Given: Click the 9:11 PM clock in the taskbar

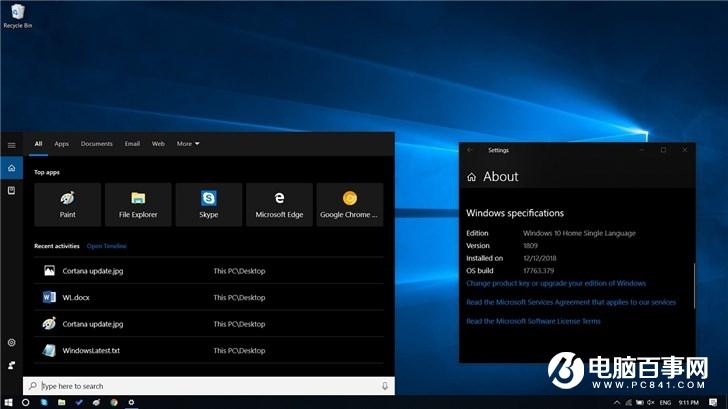Looking at the screenshot, I should pos(689,403).
